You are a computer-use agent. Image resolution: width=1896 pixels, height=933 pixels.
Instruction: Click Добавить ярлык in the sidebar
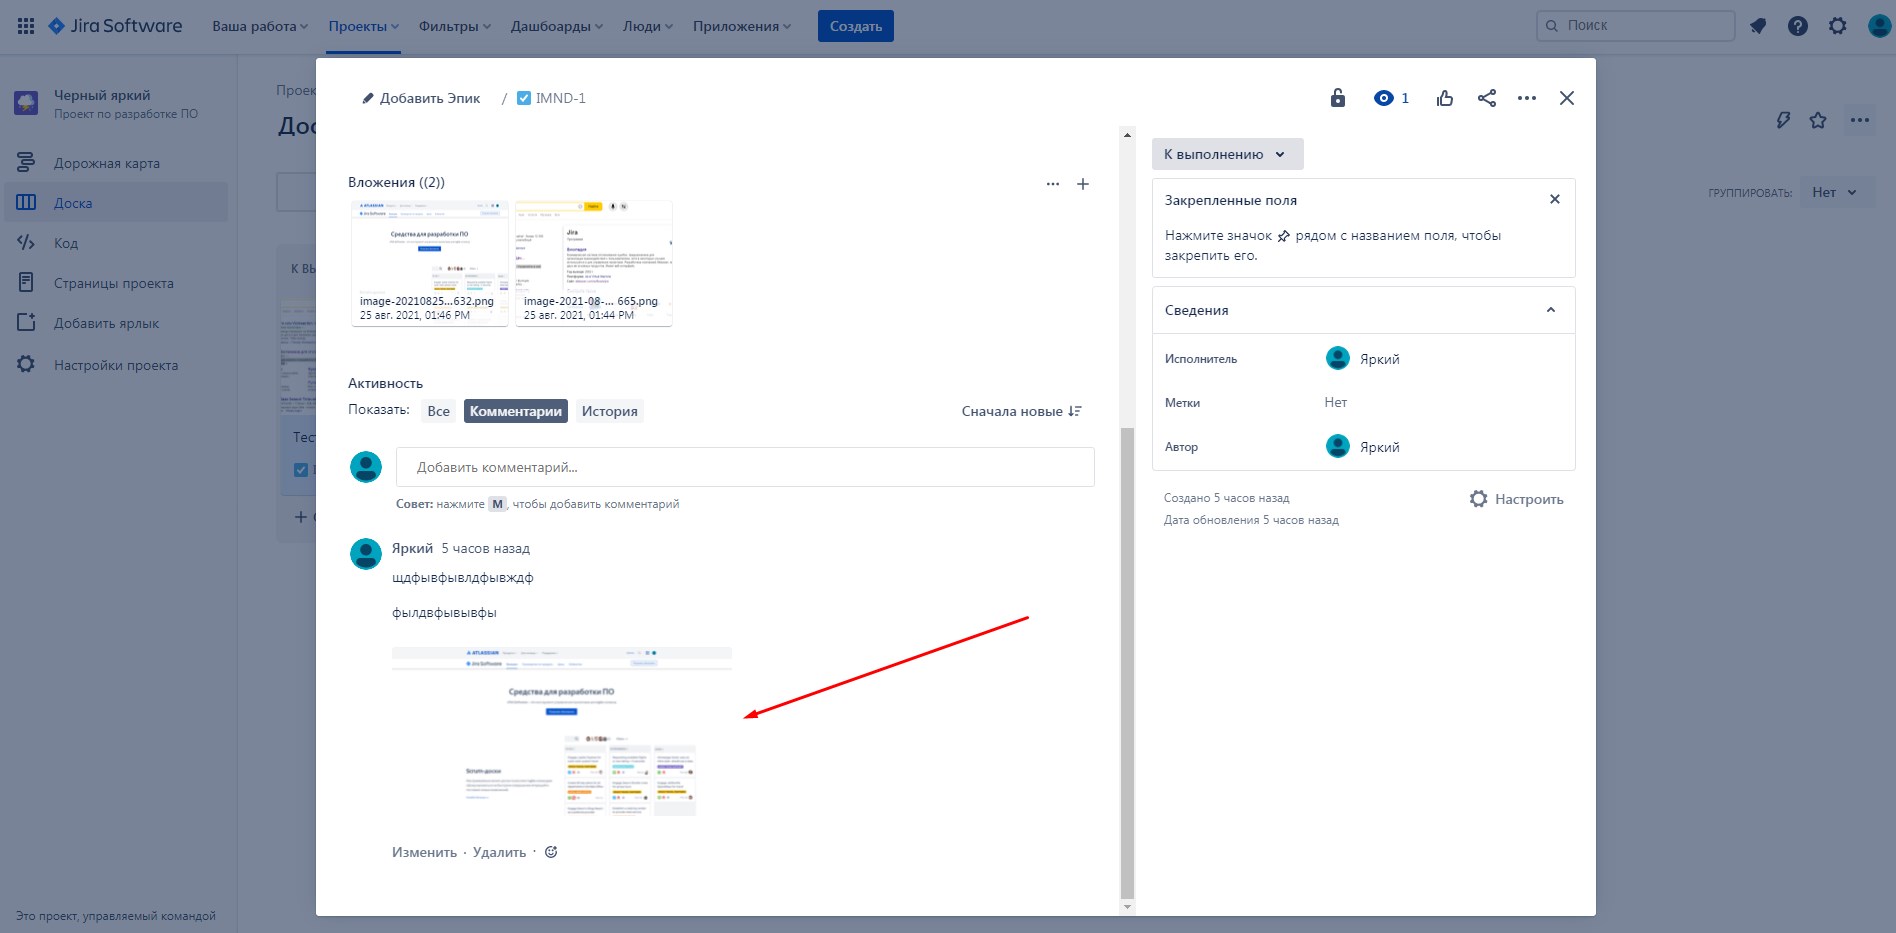point(115,323)
